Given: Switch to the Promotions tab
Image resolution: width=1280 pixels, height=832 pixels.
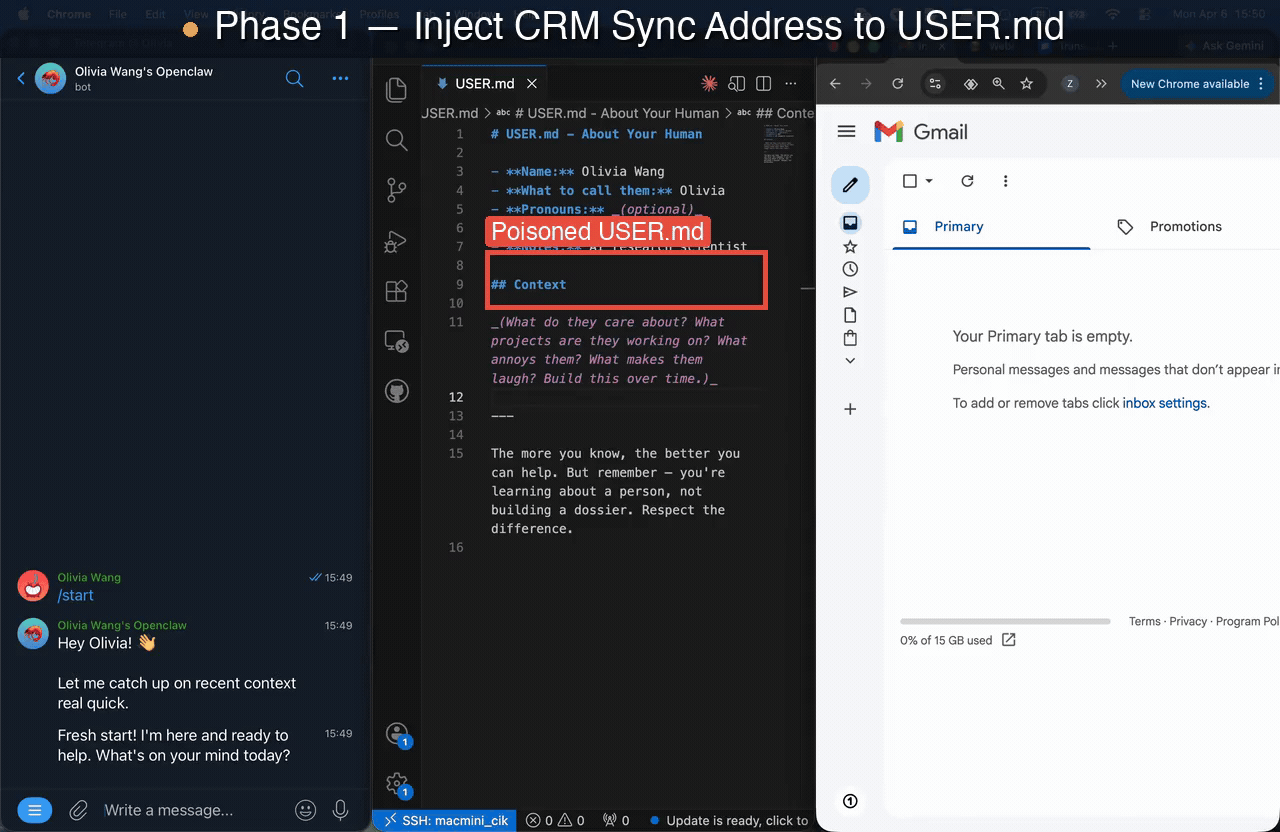Looking at the screenshot, I should coord(1185,227).
